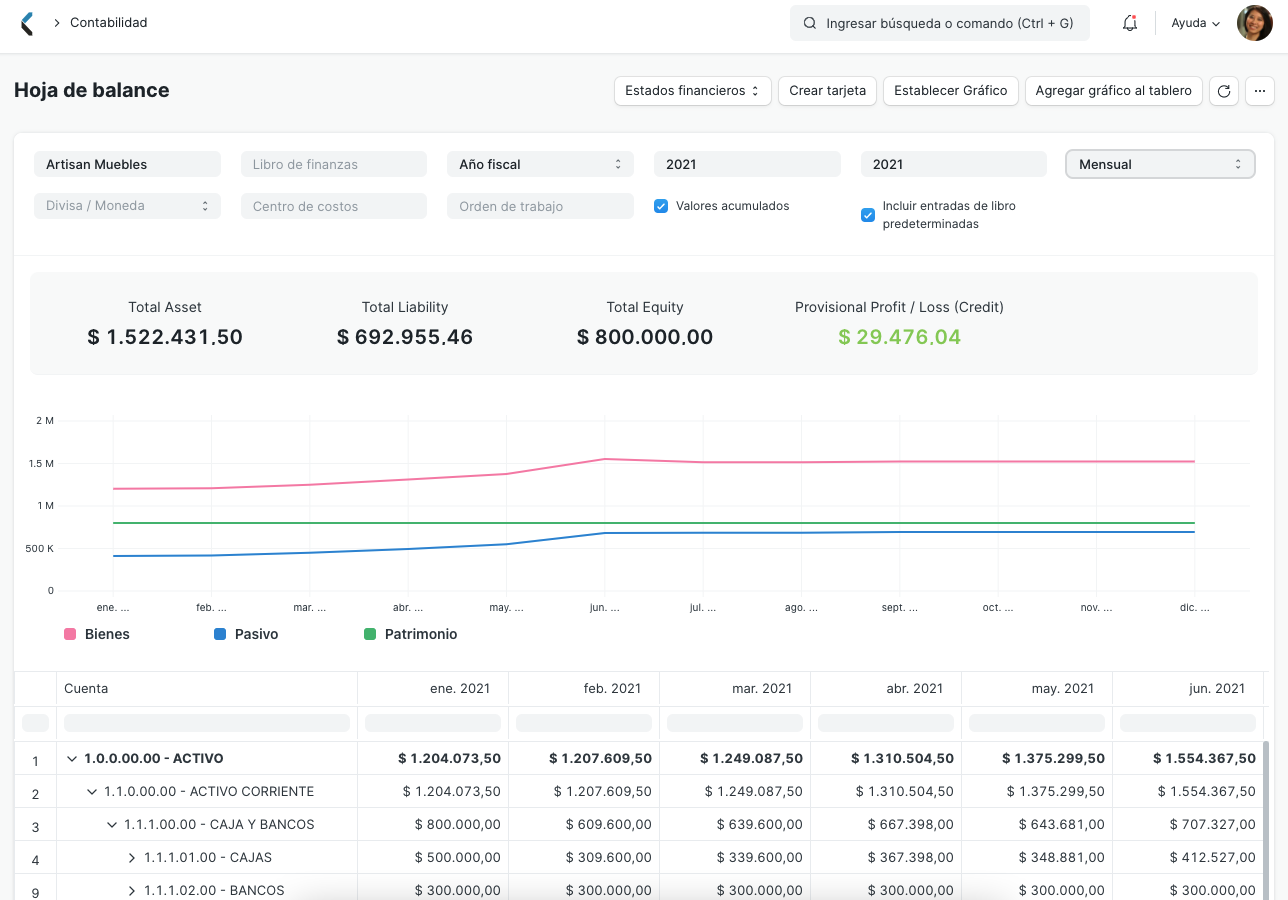1288x900 pixels.
Task: Disable the Valores acumulados checkbox
Action: pyautogui.click(x=661, y=206)
